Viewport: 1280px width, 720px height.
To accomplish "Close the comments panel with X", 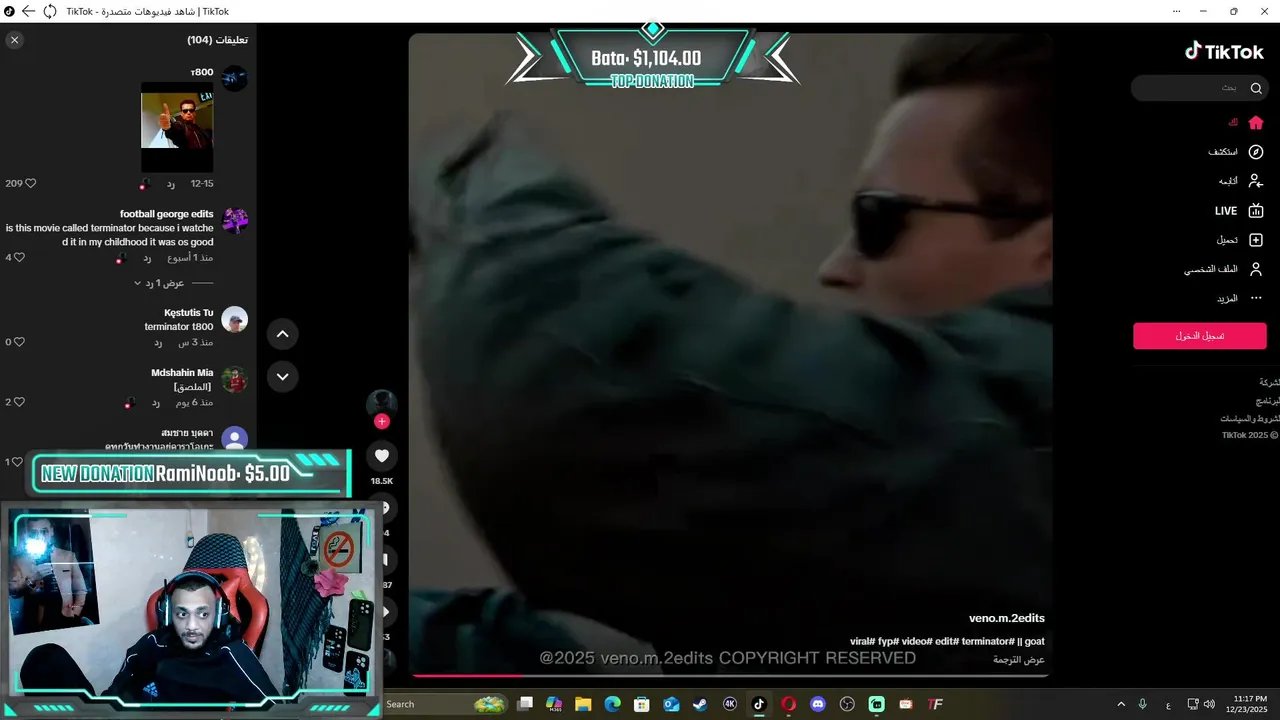I will click(x=14, y=40).
